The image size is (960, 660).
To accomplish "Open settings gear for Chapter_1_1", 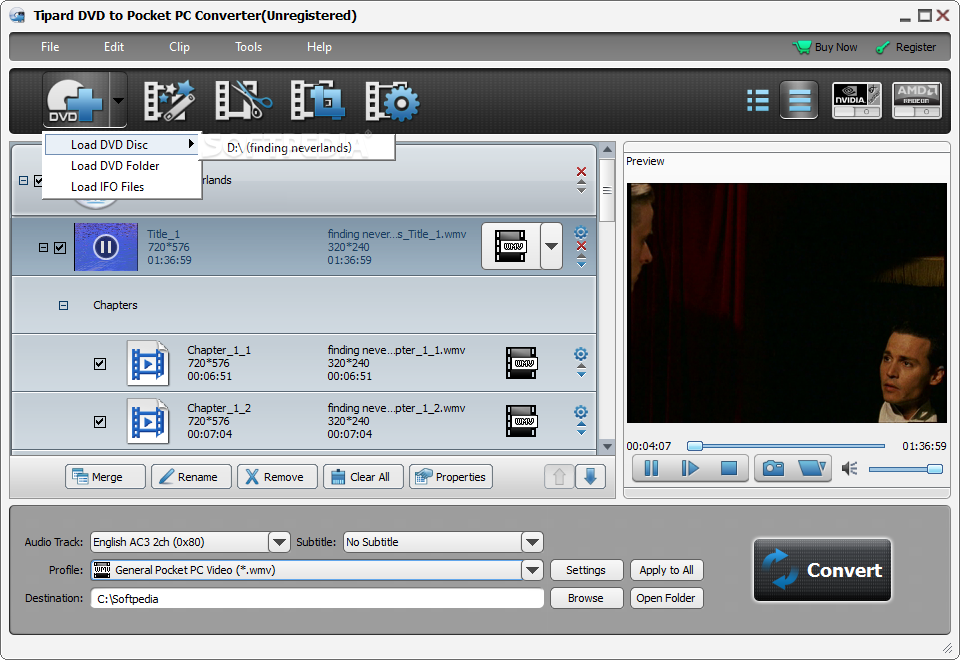I will [x=580, y=354].
